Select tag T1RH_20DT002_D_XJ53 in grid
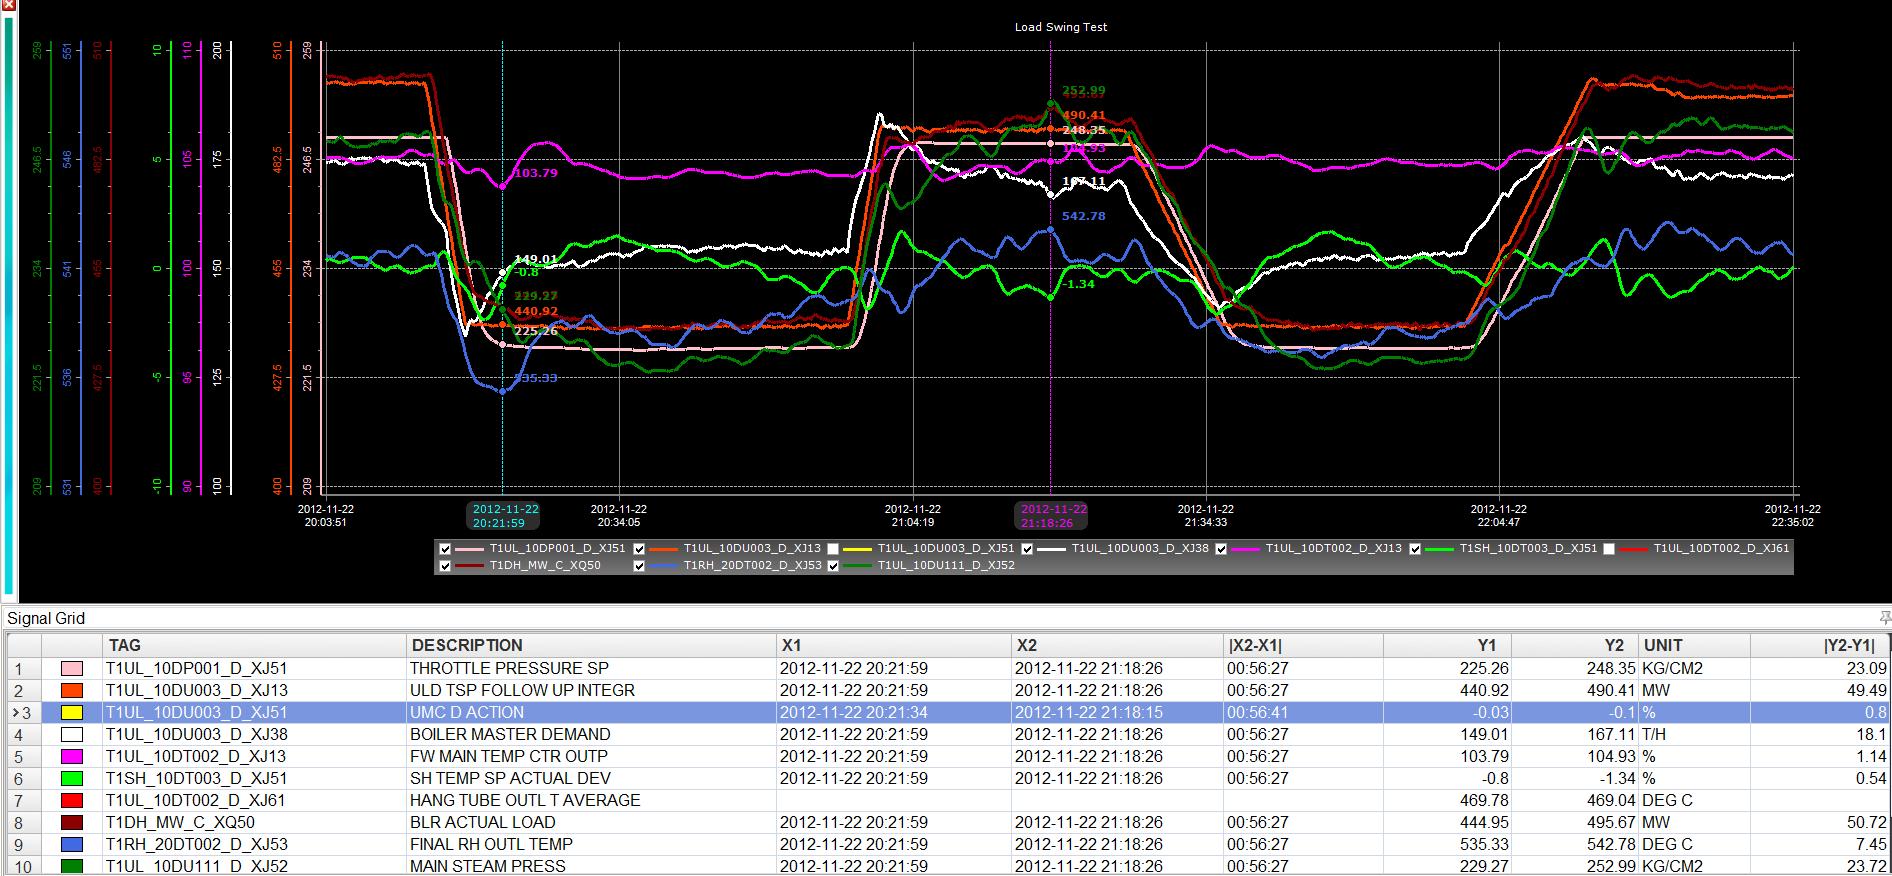Viewport: 1892px width, 876px height. pos(197,844)
